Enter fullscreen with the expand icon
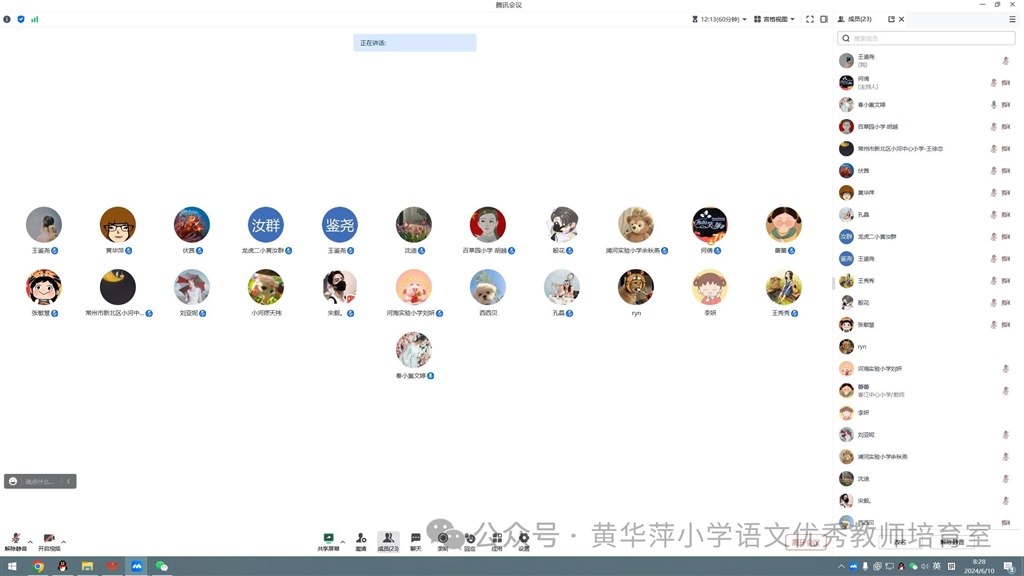 tap(810, 20)
